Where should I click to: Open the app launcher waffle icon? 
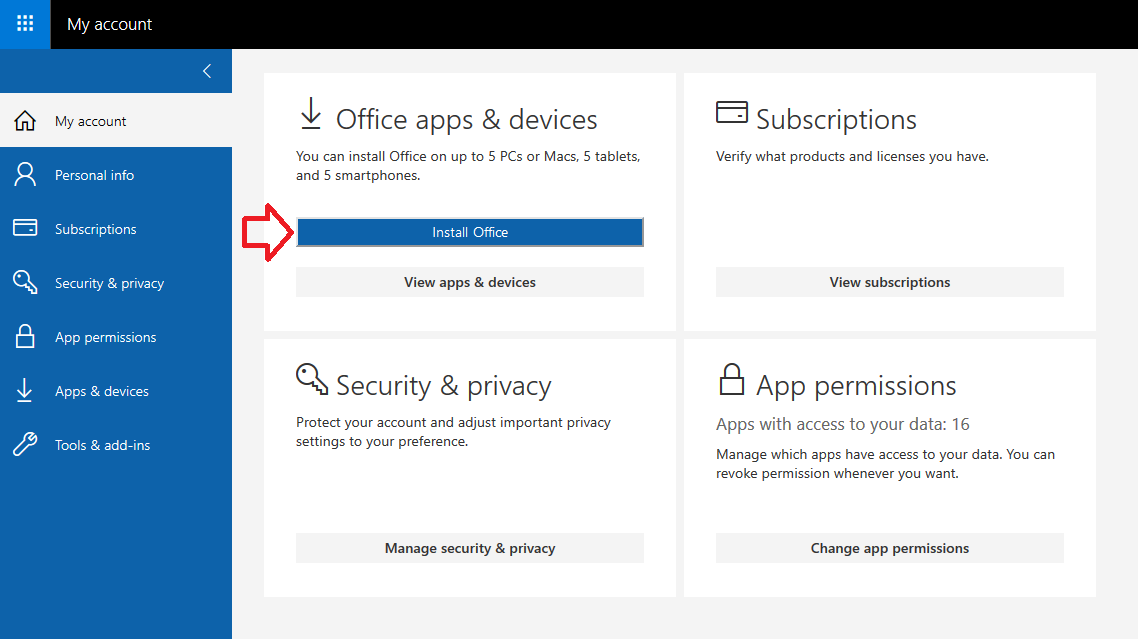[25, 24]
